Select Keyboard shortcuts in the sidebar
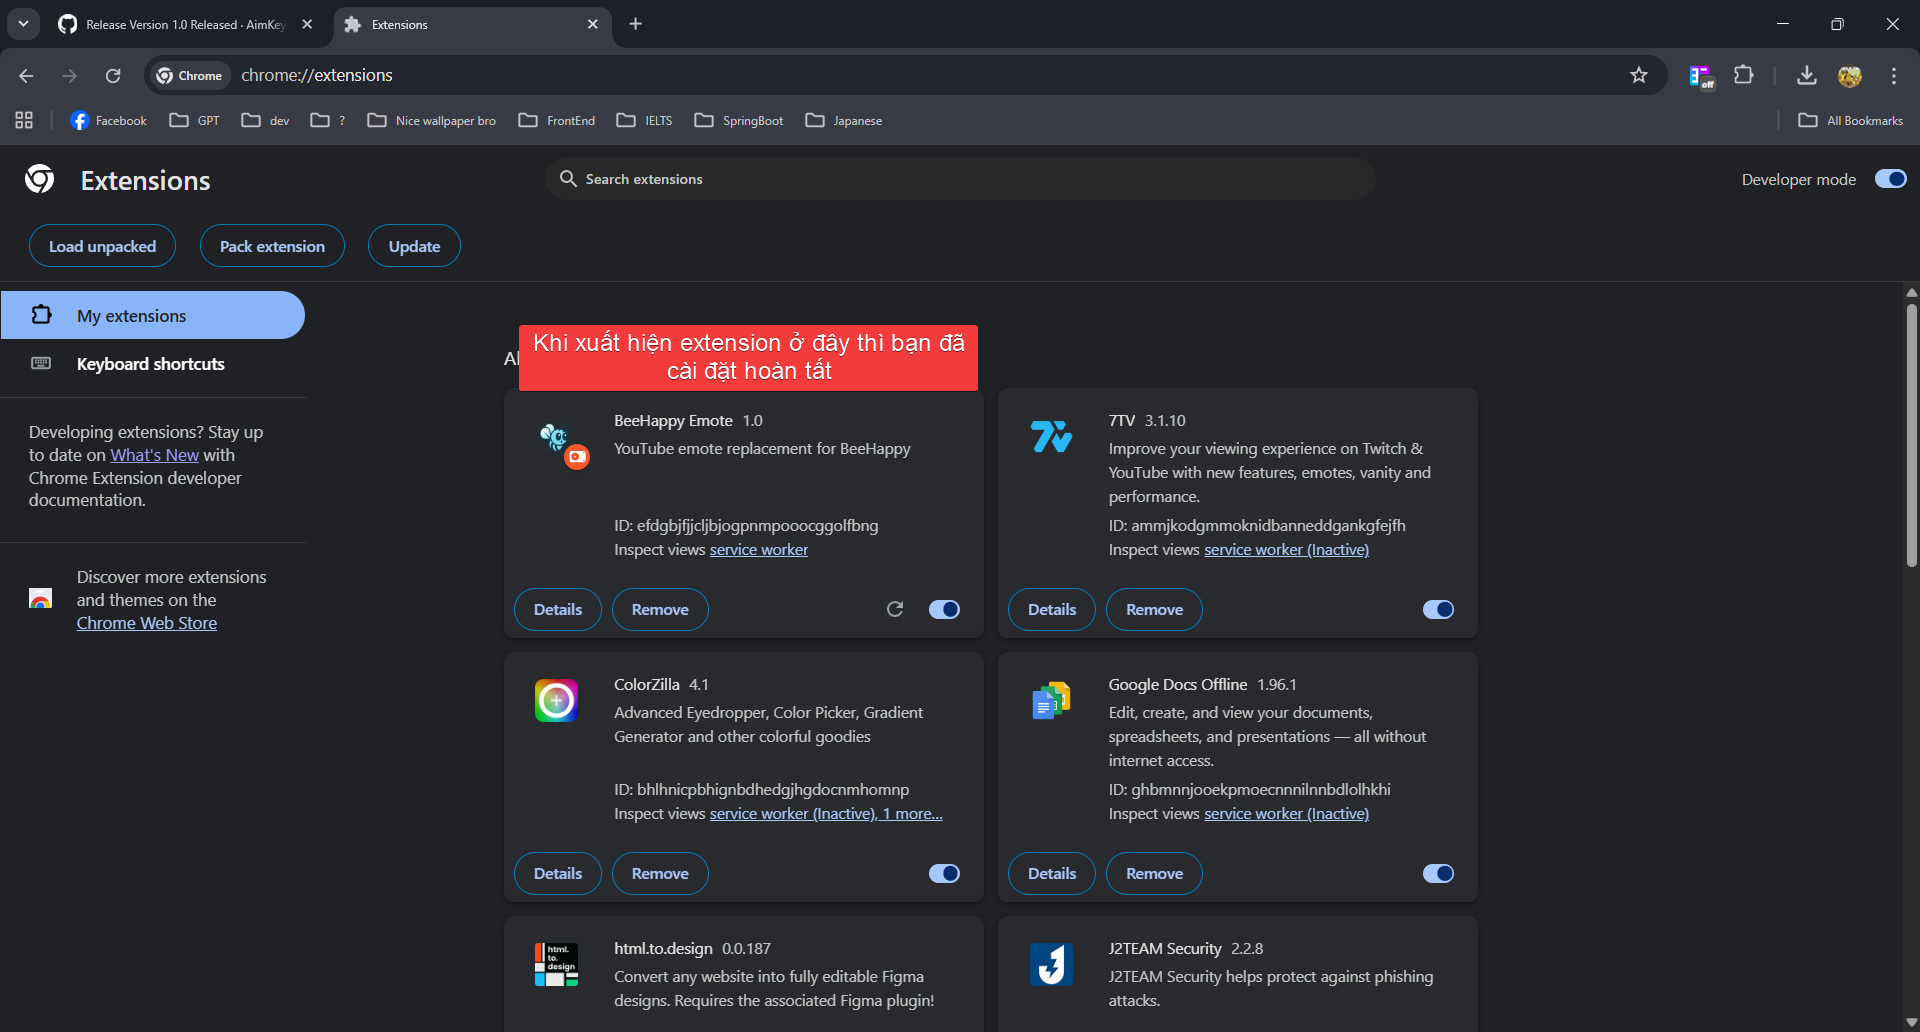 tap(150, 363)
